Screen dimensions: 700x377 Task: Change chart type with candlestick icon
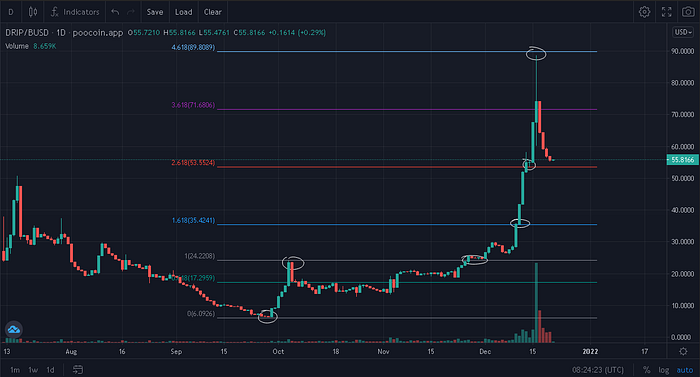tap(33, 12)
